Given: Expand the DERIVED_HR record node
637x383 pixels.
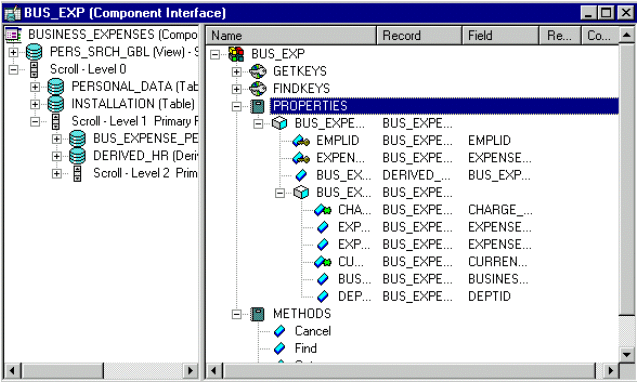Looking at the screenshot, I should (x=56, y=156).
